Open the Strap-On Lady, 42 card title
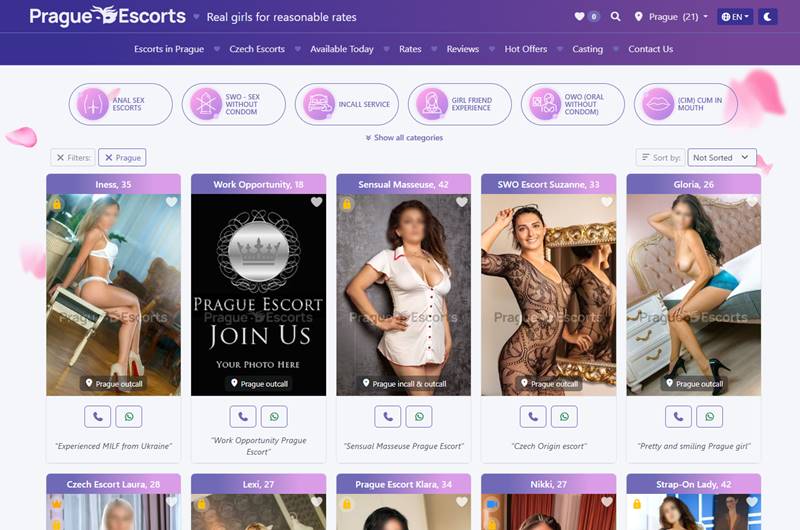The image size is (800, 530). (x=694, y=485)
